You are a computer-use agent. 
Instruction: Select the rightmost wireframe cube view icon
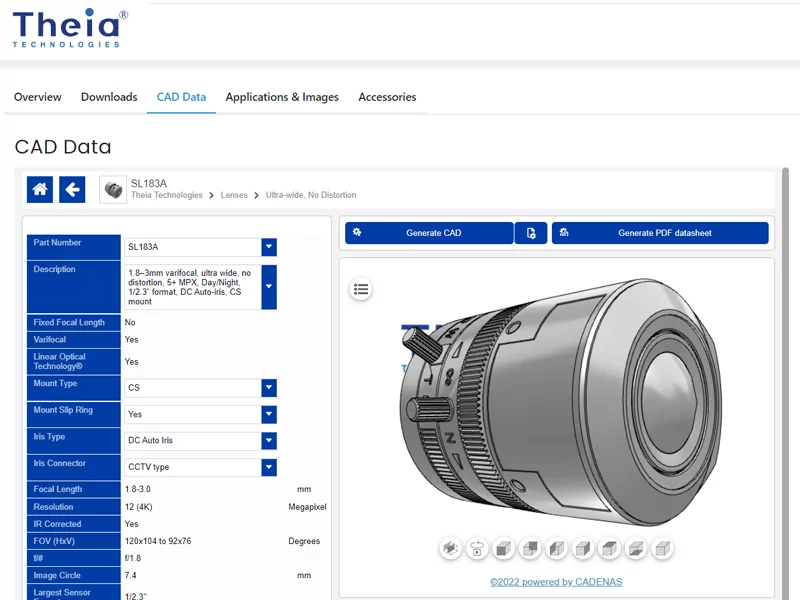pyautogui.click(x=663, y=548)
